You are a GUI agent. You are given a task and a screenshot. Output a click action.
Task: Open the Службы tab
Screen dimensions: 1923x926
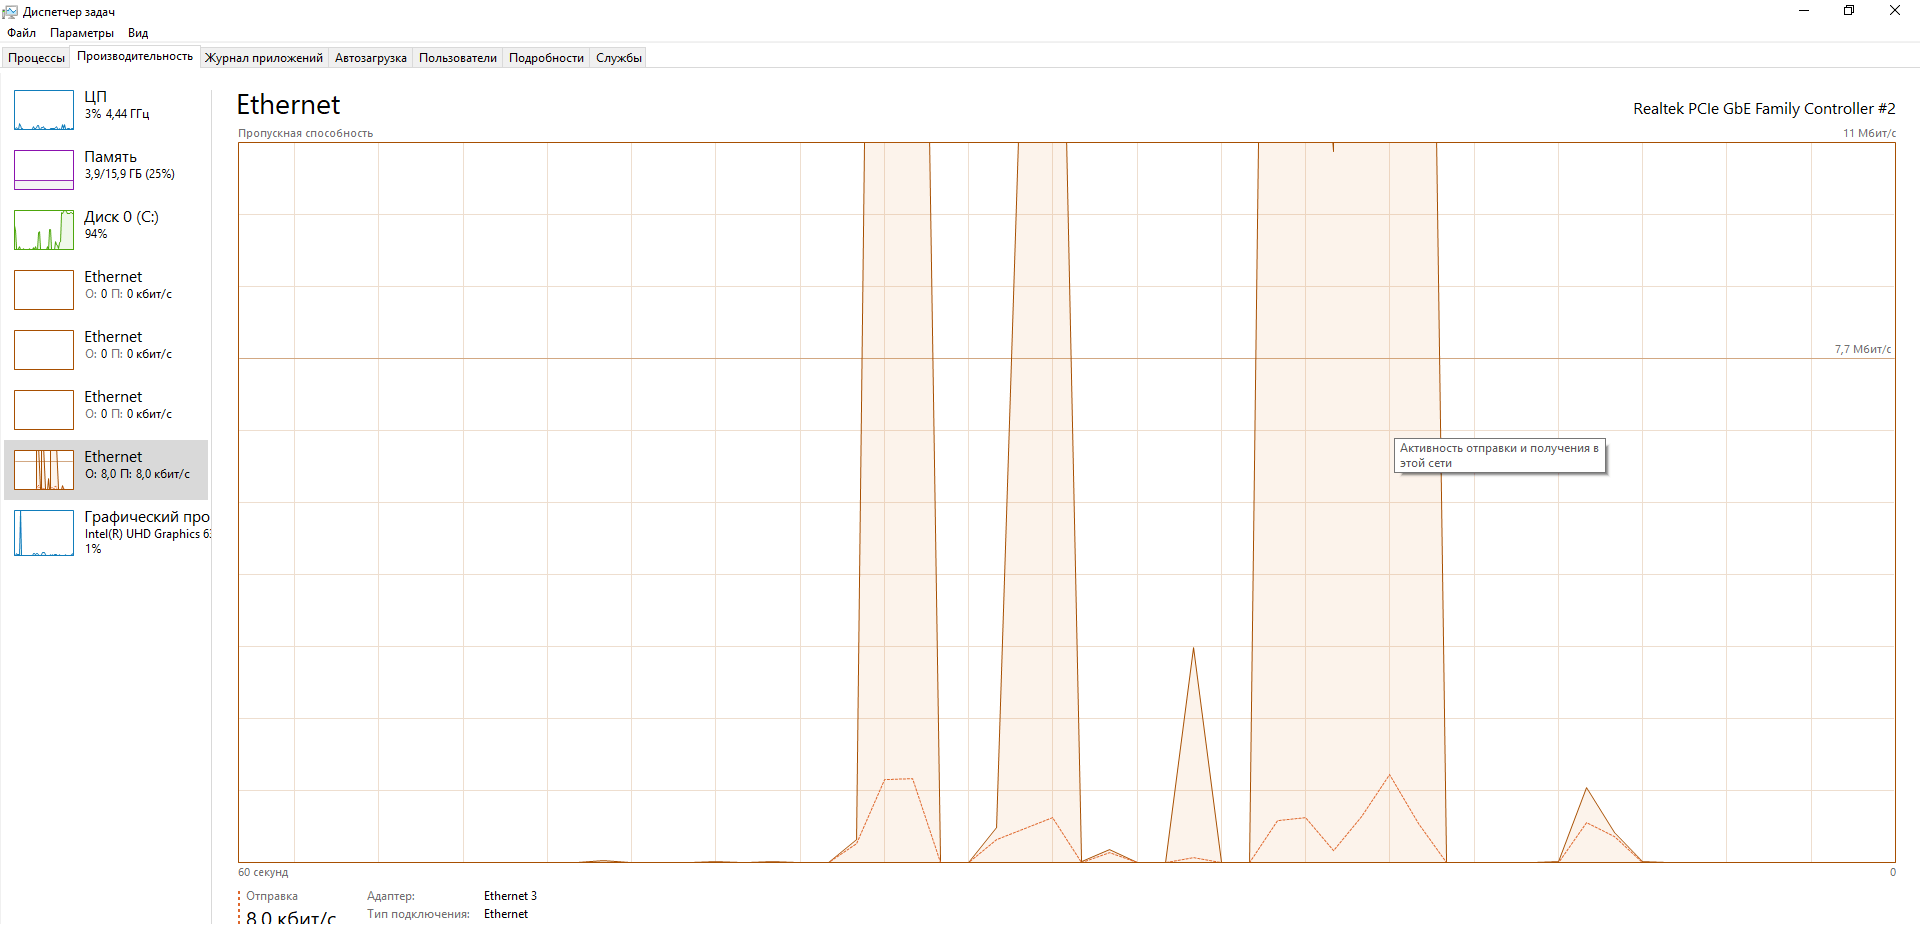tap(619, 58)
